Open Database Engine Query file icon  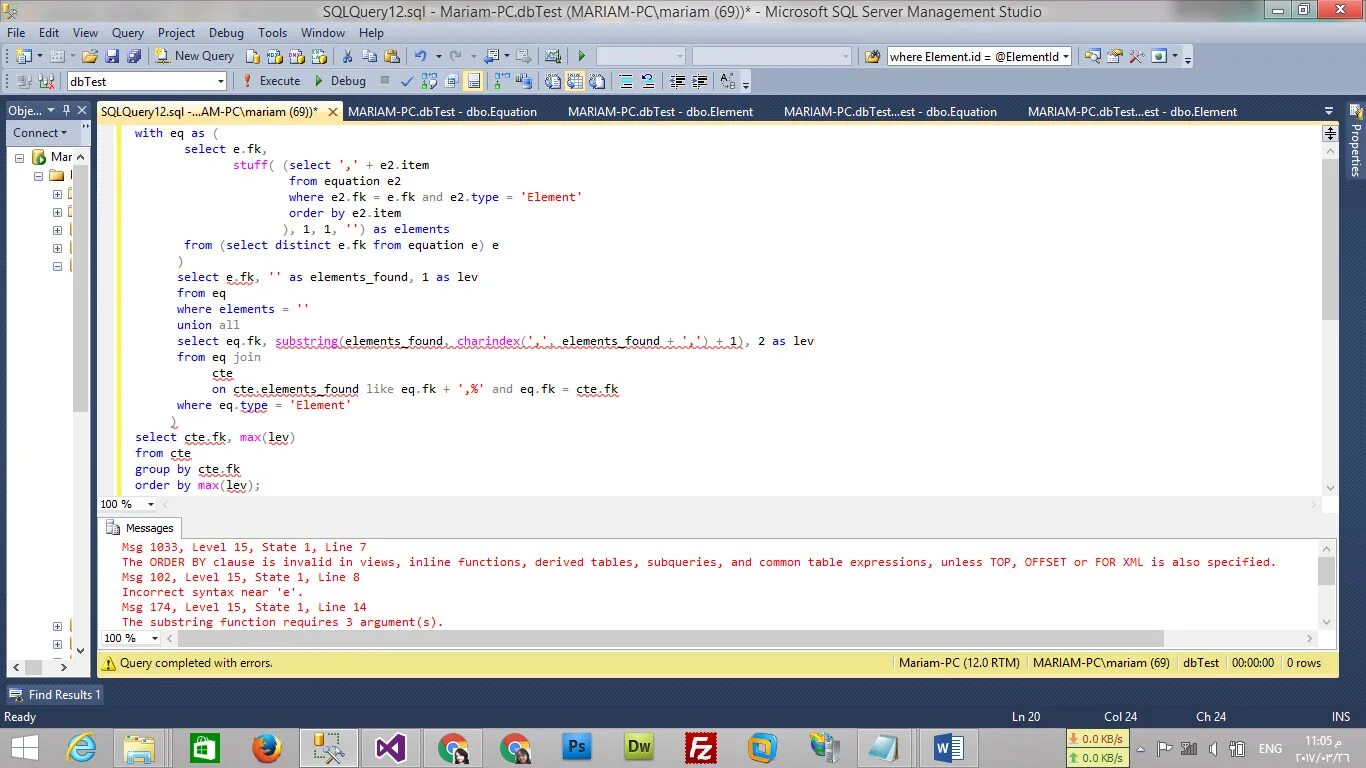[253, 56]
